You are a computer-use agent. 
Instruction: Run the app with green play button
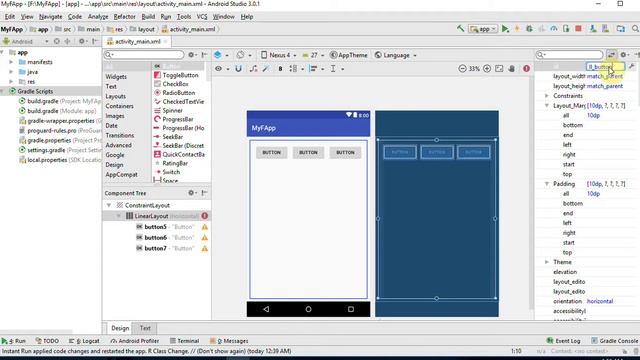(505, 29)
